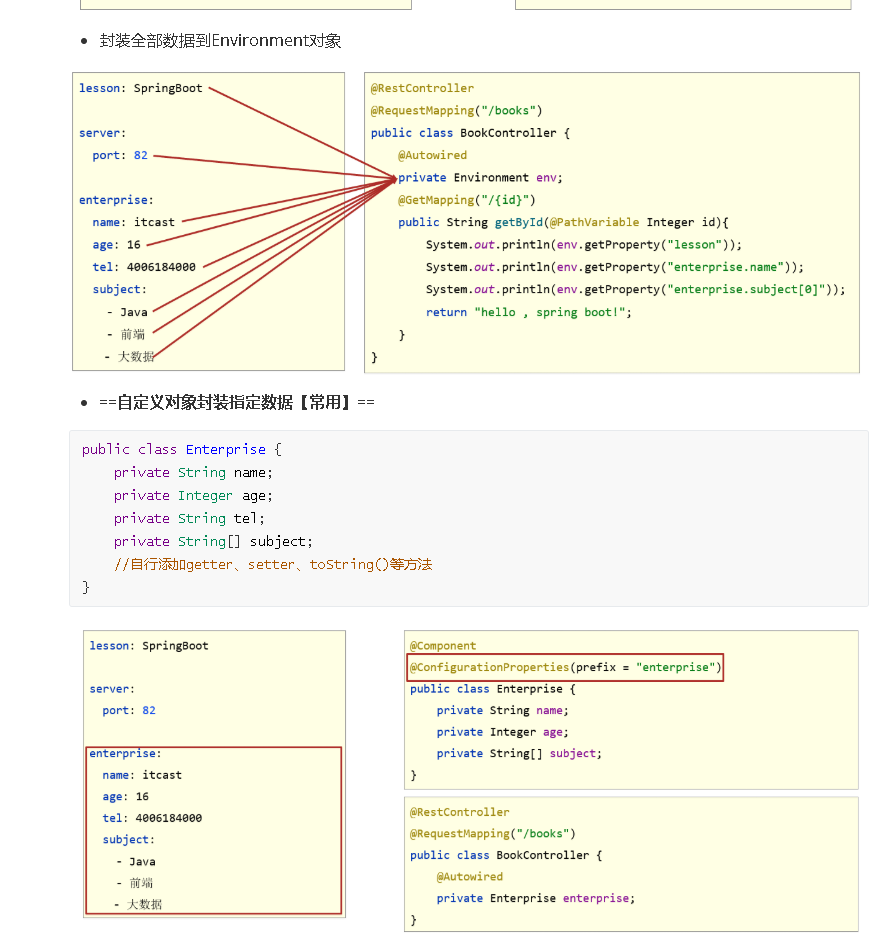878x938 pixels.
Task: Click the Environment object section bullet text
Action: [x=220, y=41]
